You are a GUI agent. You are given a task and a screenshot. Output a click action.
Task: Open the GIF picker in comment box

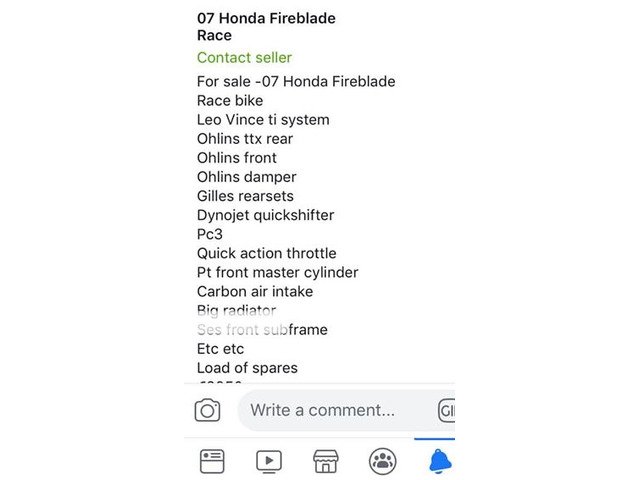point(446,410)
